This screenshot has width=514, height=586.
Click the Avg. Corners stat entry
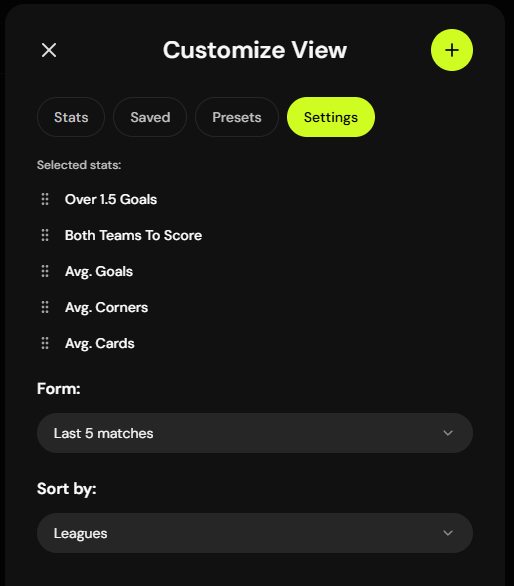click(107, 308)
